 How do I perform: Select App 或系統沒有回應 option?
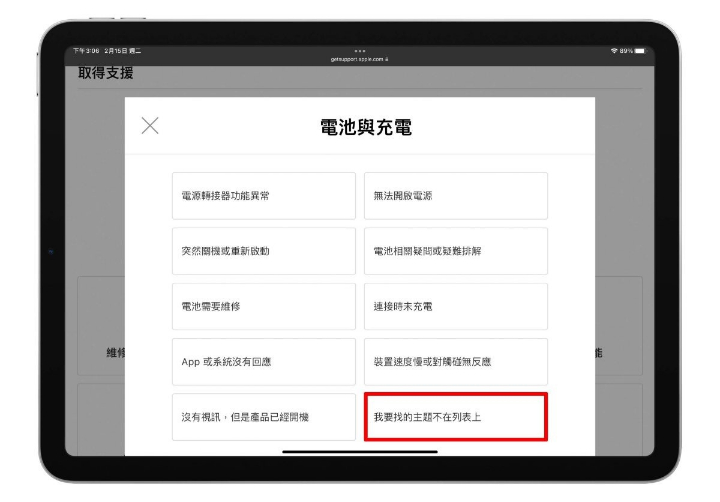pyautogui.click(x=263, y=361)
